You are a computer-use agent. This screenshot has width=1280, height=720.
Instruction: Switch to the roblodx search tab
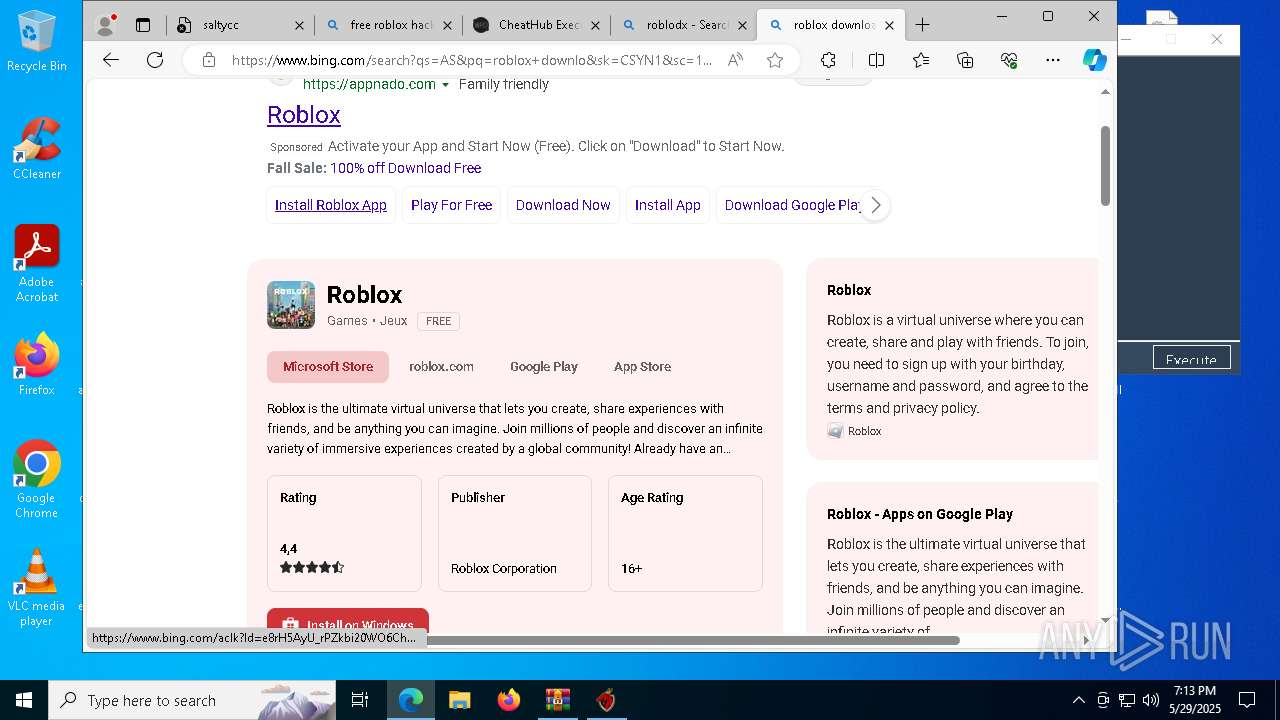[x=684, y=25]
